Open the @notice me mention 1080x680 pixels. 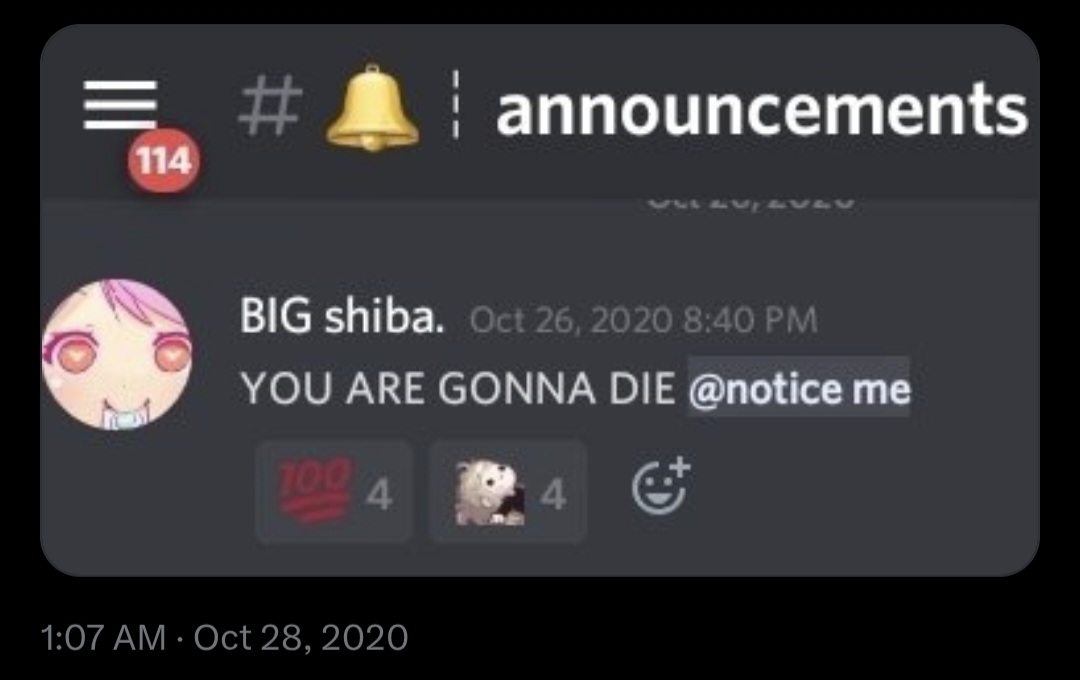point(799,388)
